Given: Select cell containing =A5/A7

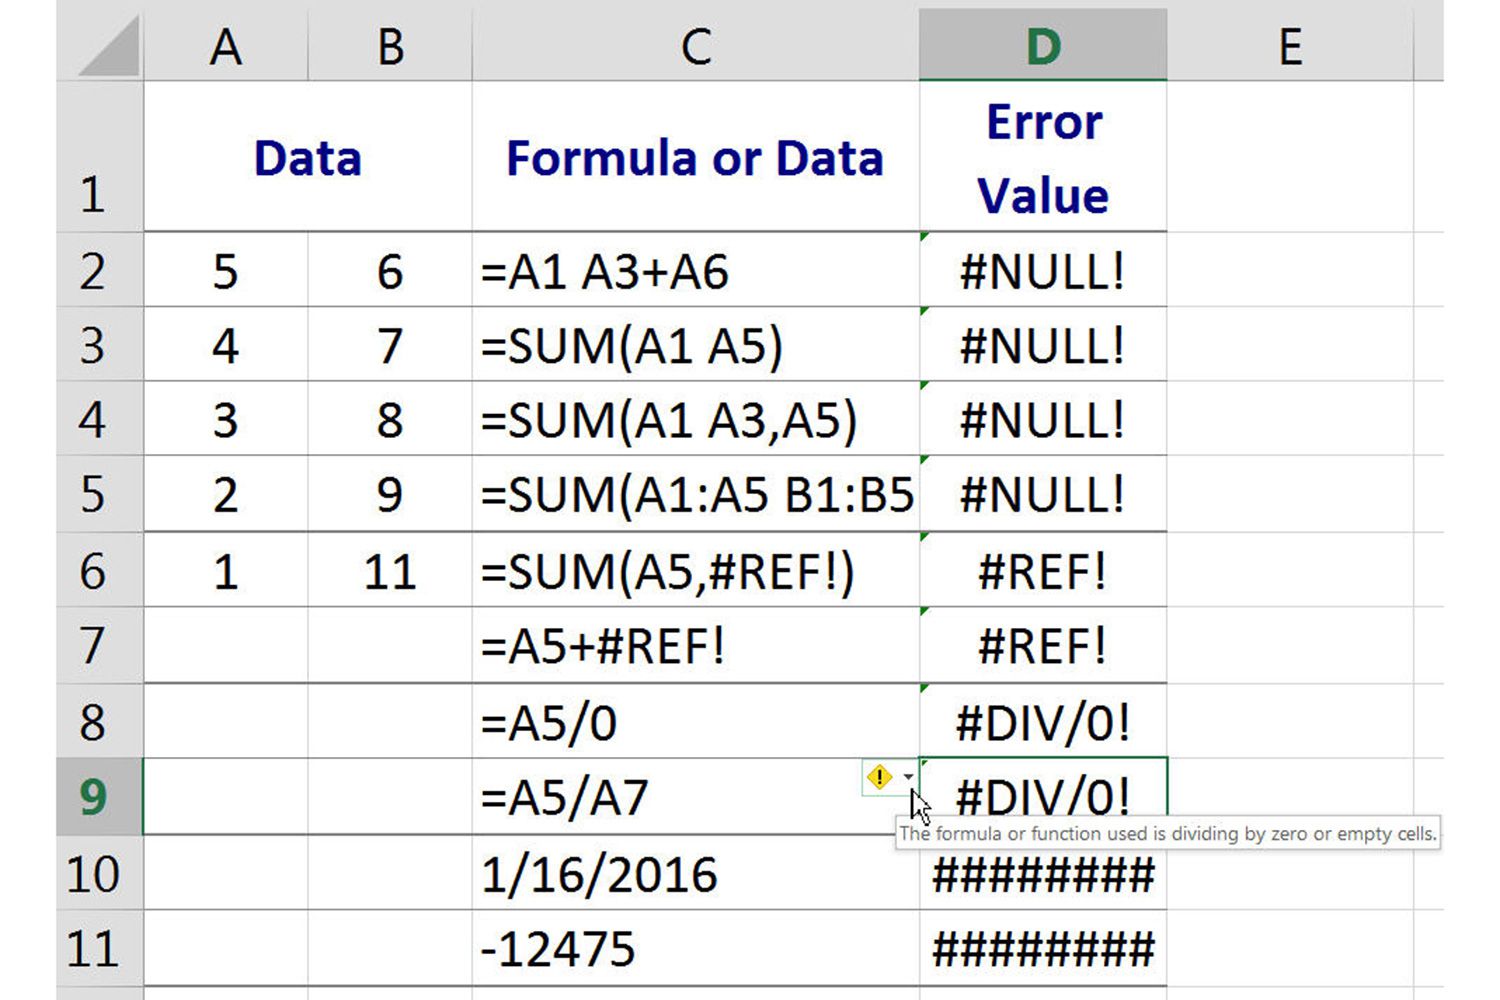Looking at the screenshot, I should 696,796.
